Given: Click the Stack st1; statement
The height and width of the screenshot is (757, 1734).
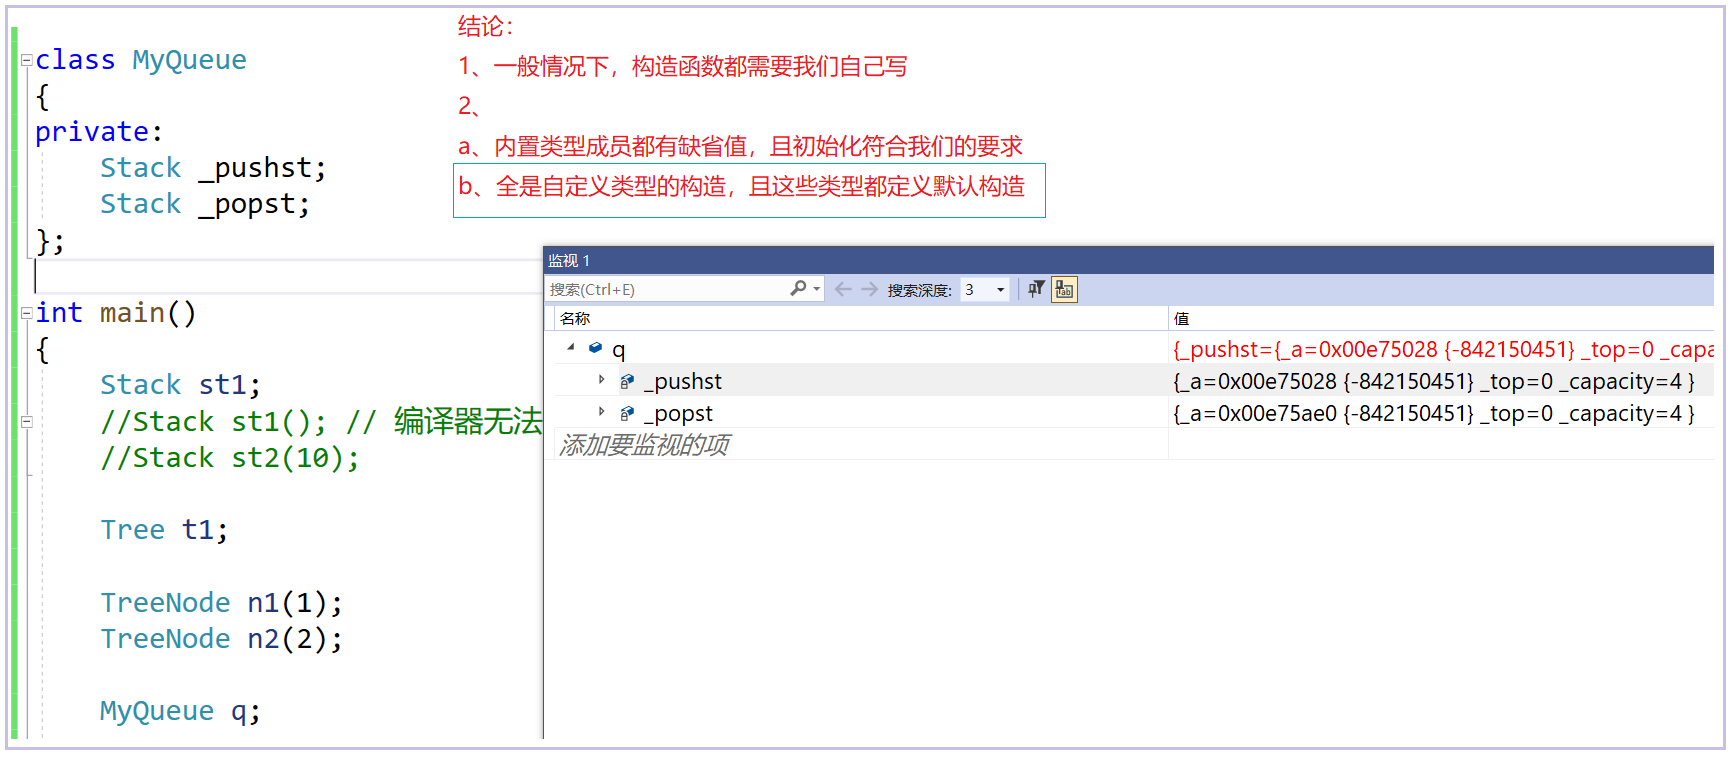Looking at the screenshot, I should tap(180, 385).
